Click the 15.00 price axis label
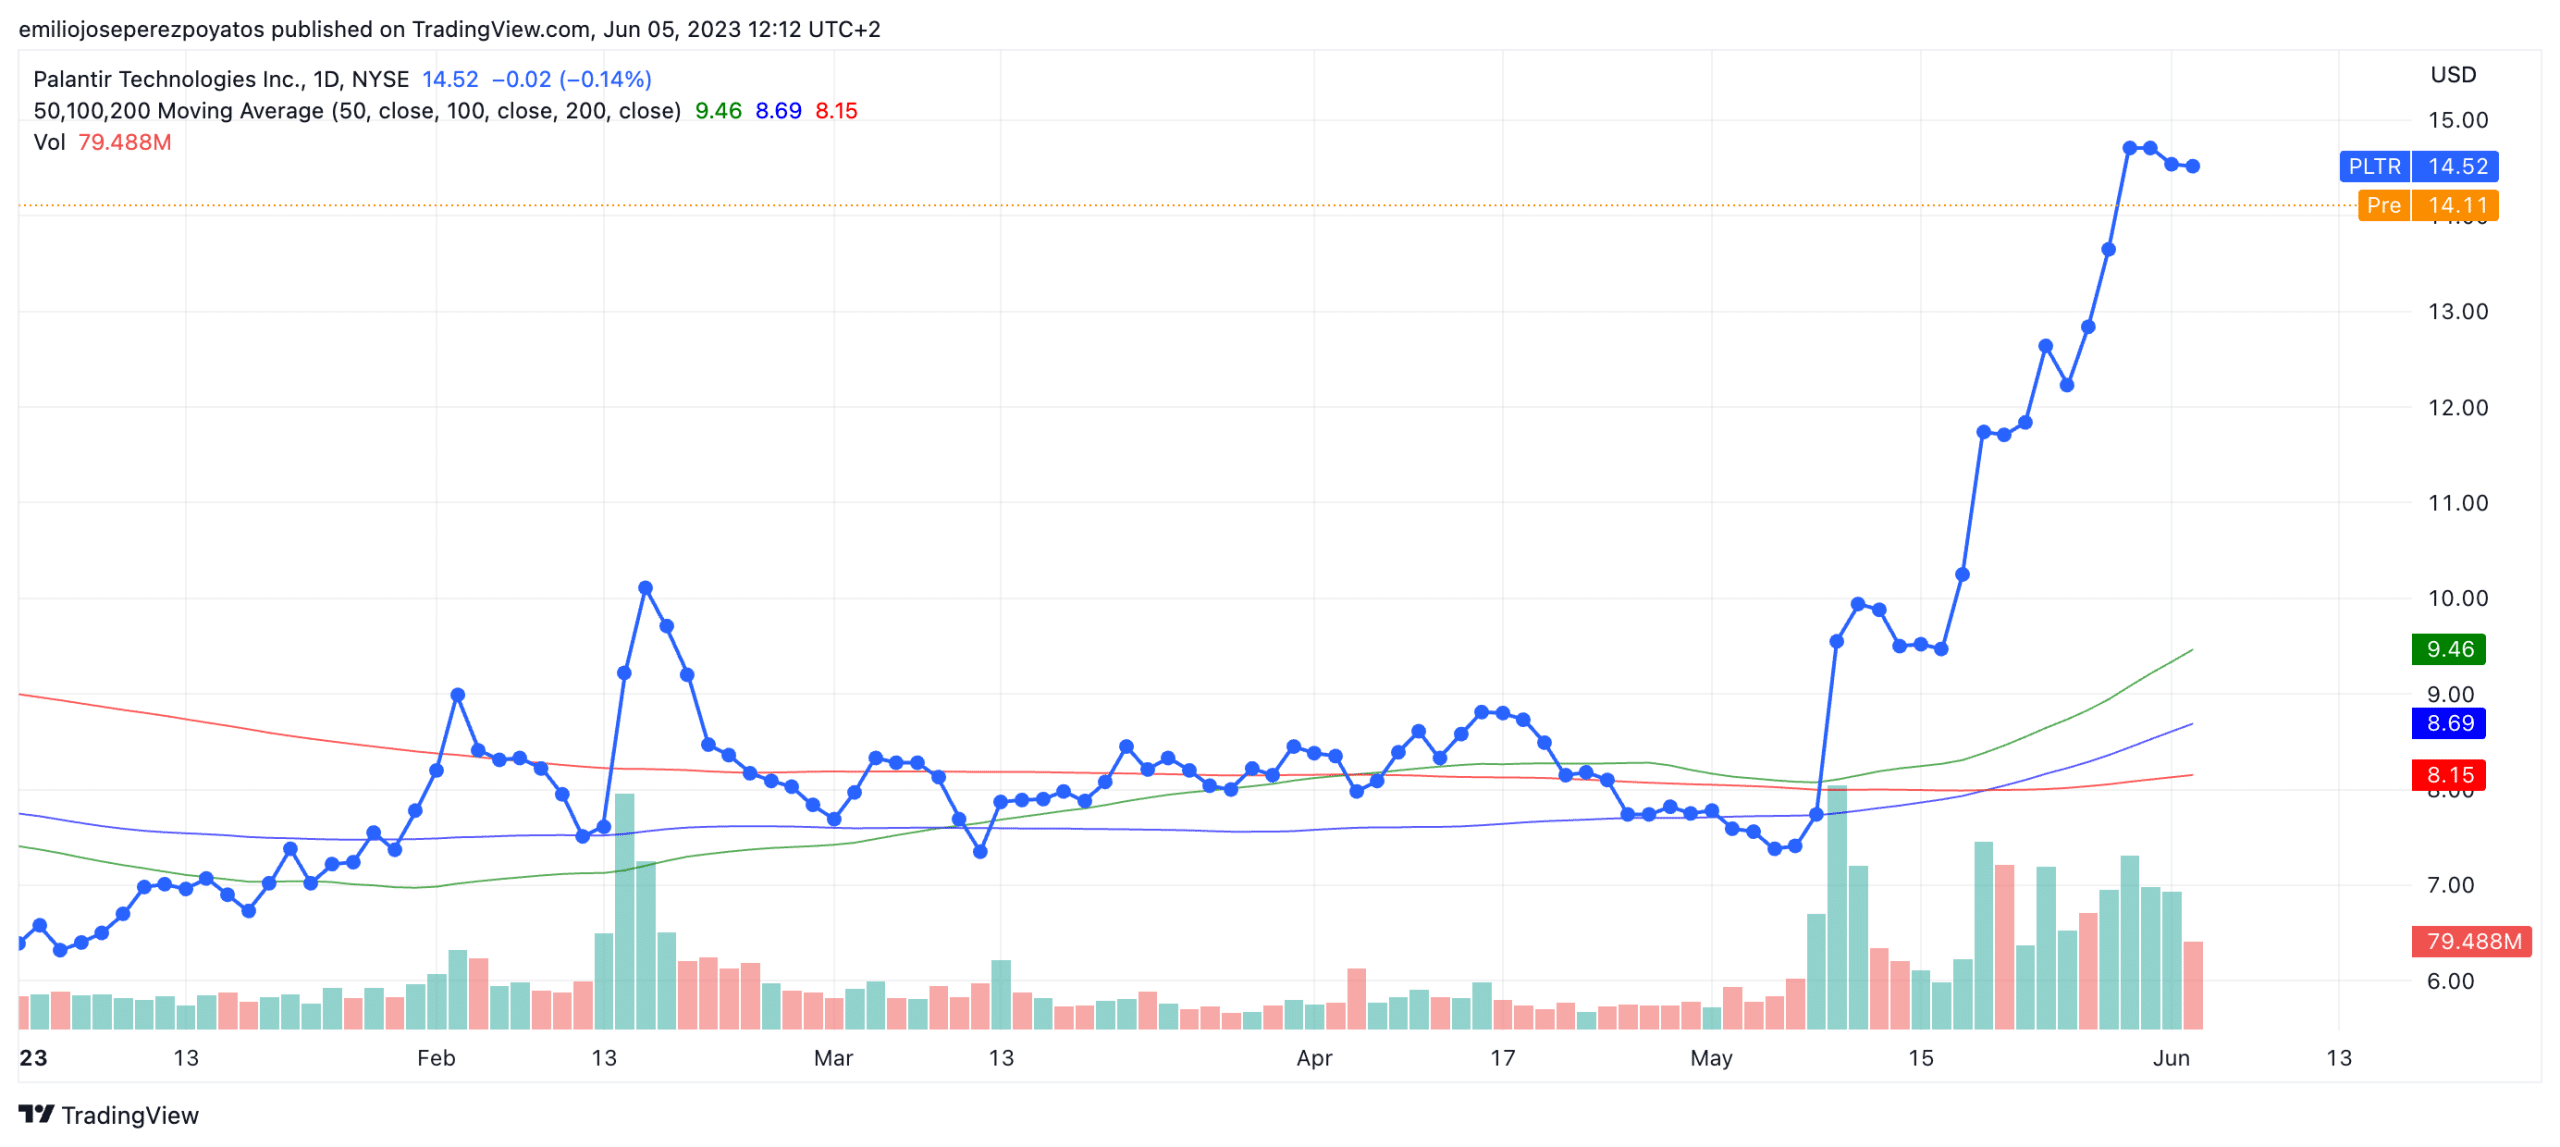Image resolution: width=2560 pixels, height=1147 pixels. (x=2458, y=120)
